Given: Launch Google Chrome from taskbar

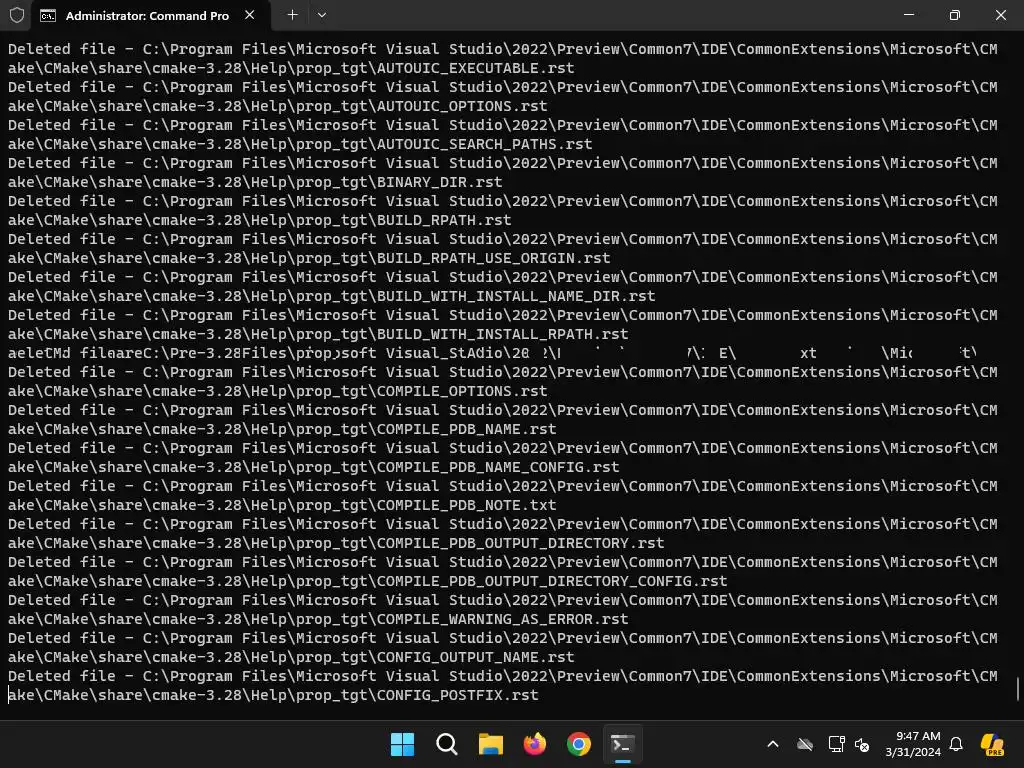Looking at the screenshot, I should click(x=579, y=744).
